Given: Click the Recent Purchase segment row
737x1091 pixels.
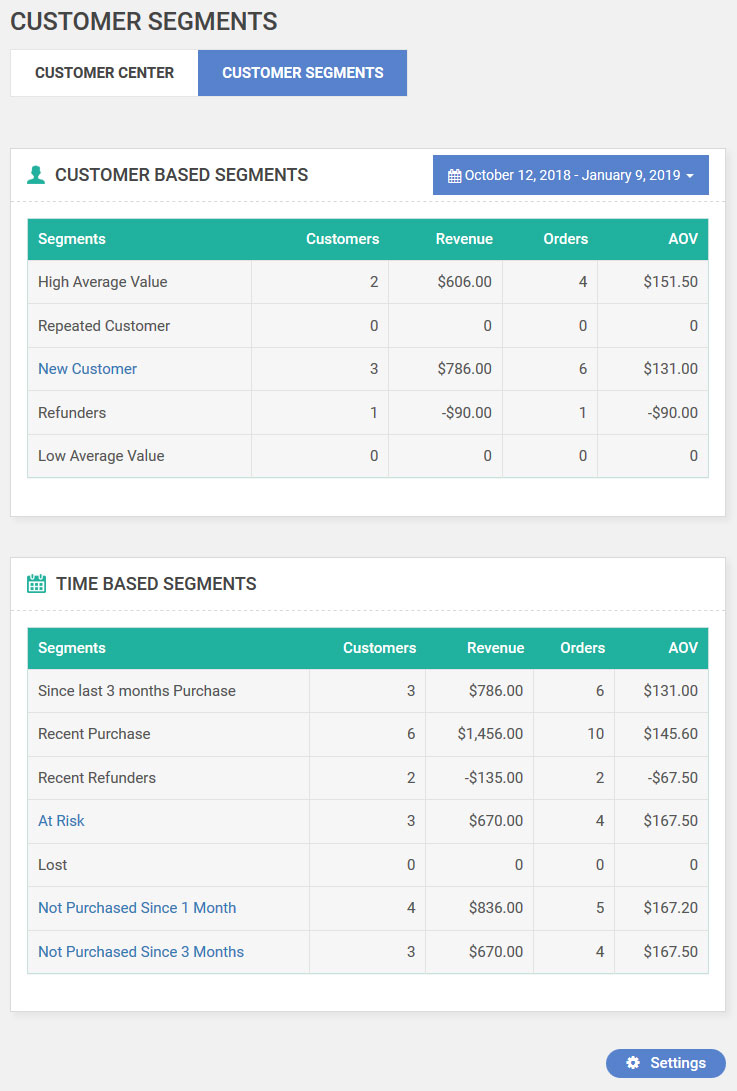Looking at the screenshot, I should point(368,734).
